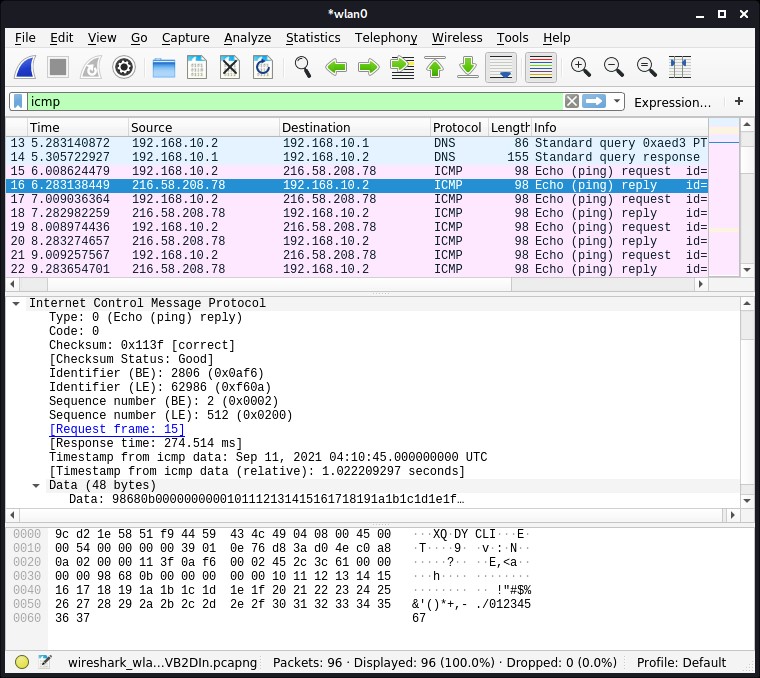
Task: Toggle auto scroll during live capture
Action: (501, 67)
